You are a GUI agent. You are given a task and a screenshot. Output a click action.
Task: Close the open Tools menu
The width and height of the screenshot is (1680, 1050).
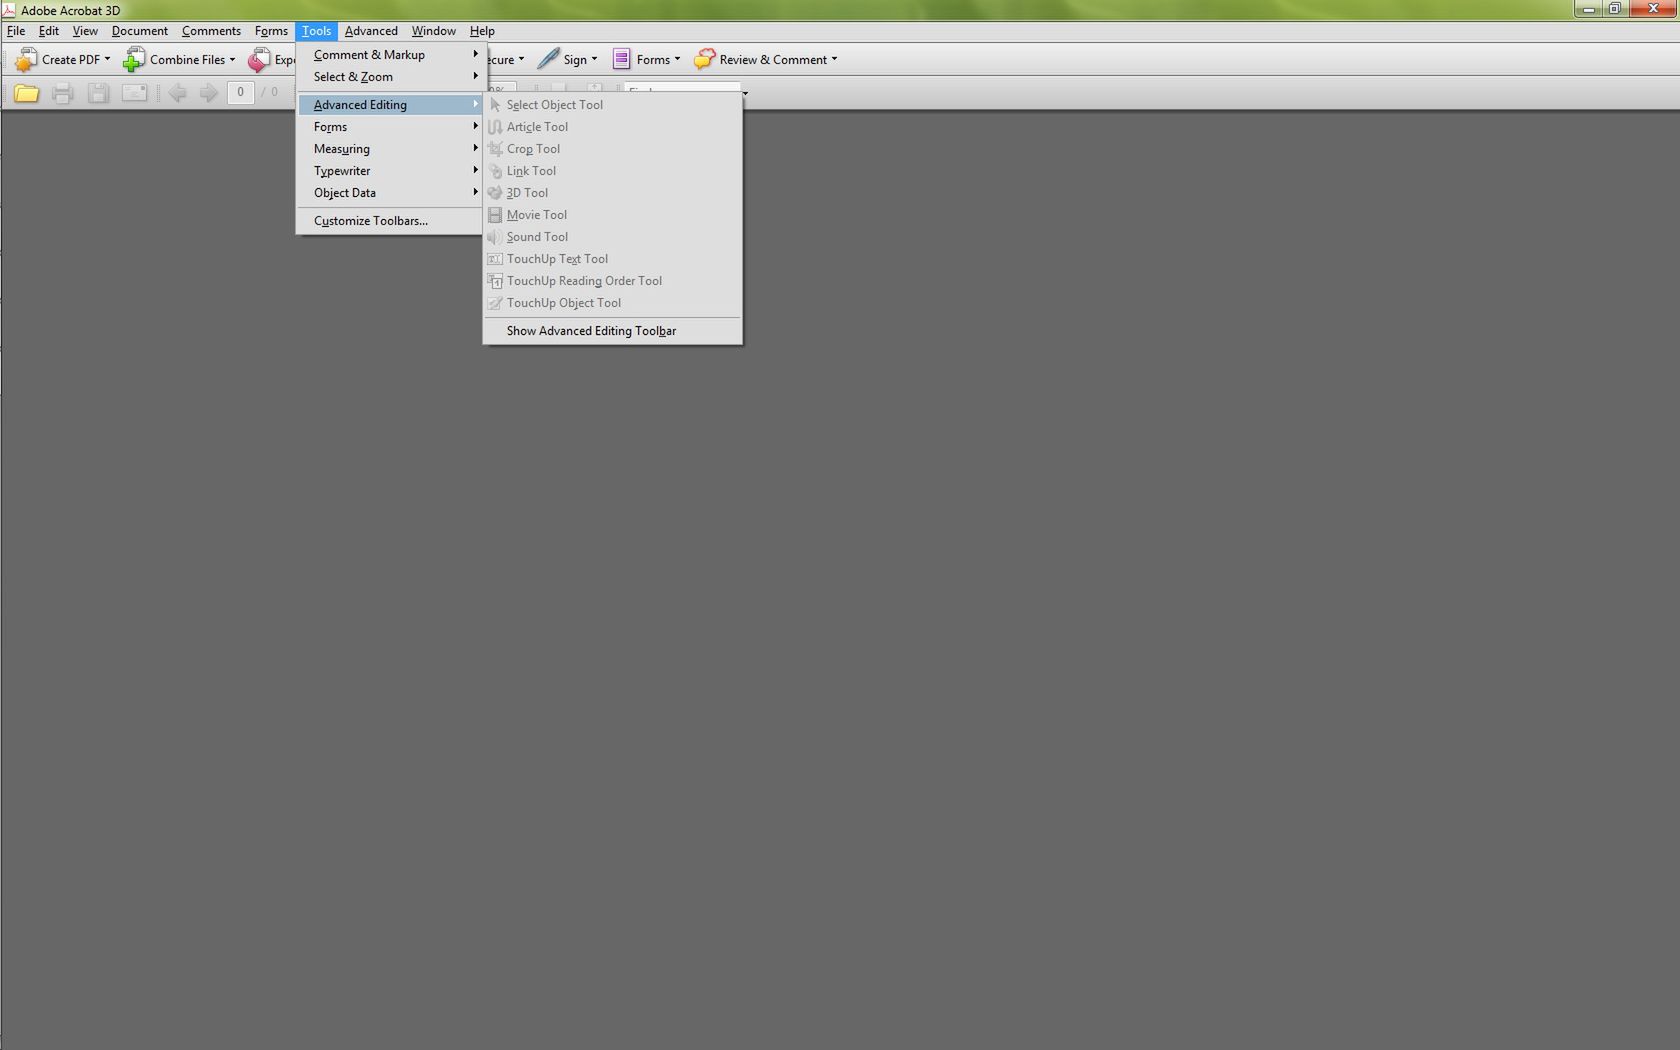(x=316, y=31)
